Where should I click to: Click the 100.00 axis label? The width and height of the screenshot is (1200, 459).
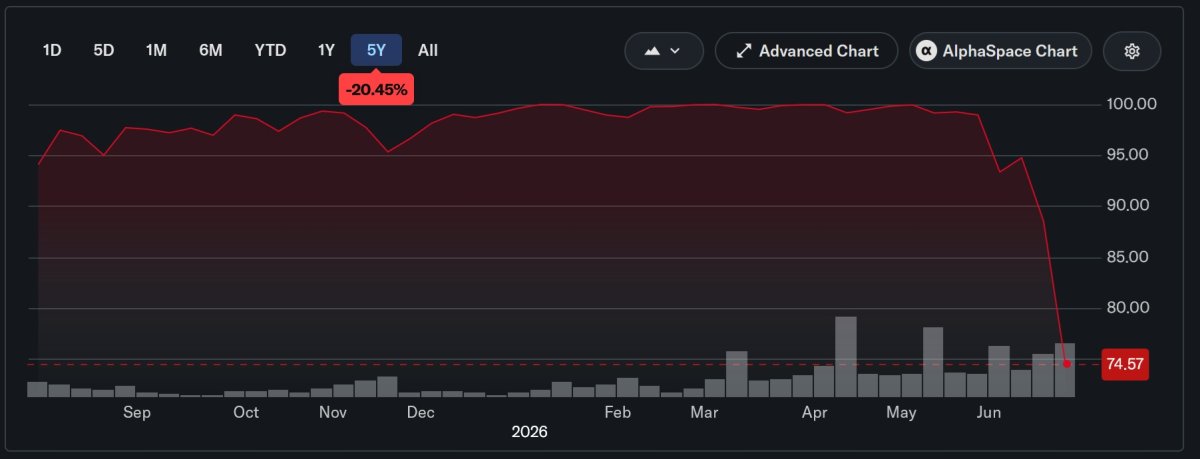click(x=1132, y=104)
